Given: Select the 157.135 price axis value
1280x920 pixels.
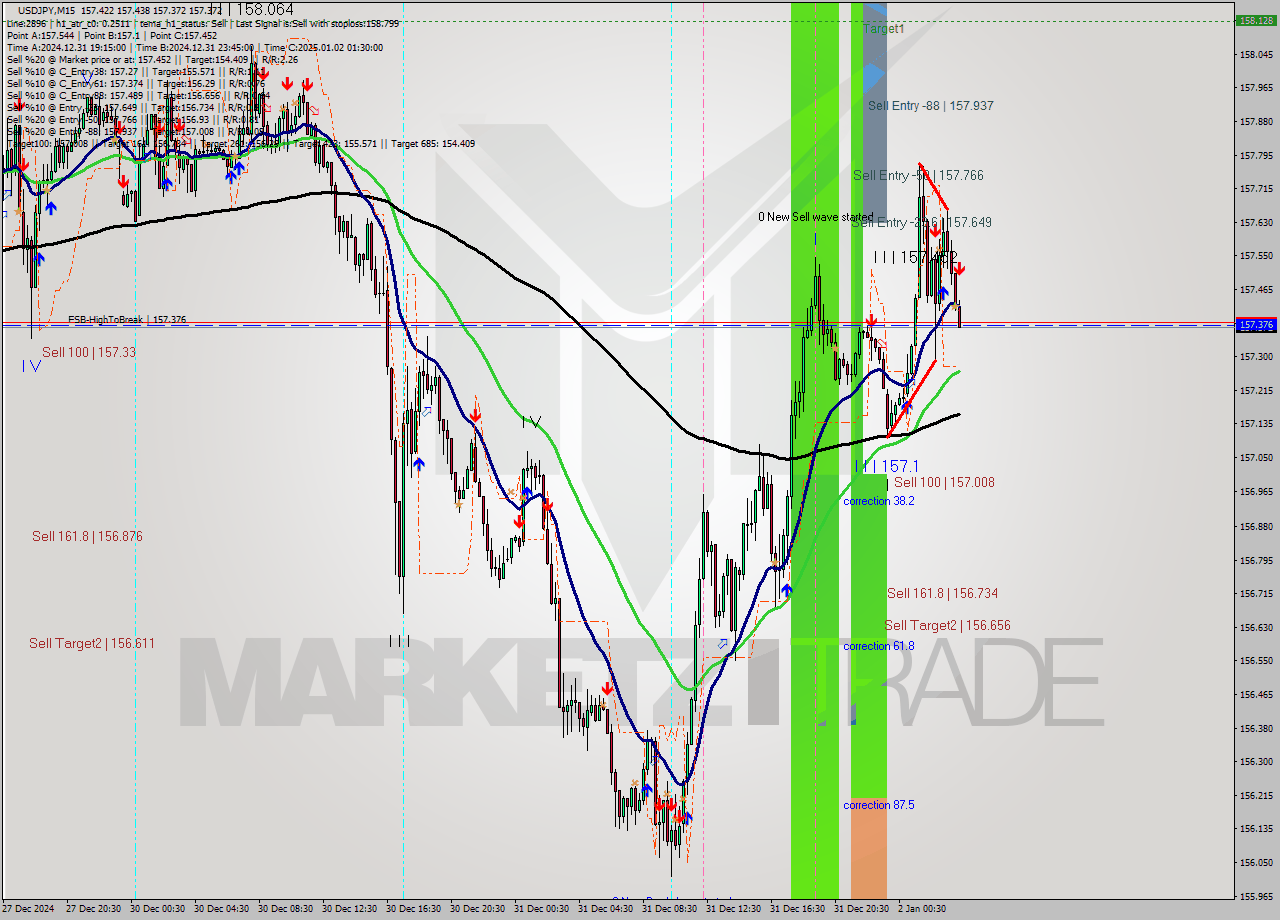Looking at the screenshot, I should pos(1255,424).
